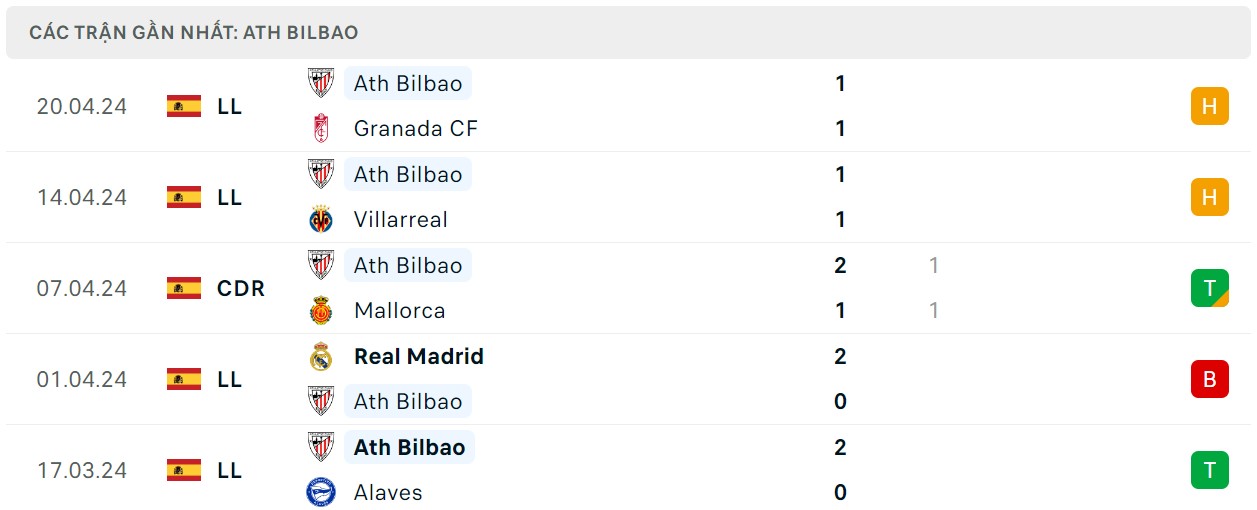Viewport: 1257px width, 510px height.
Task: Click the Granada CF club crest
Action: tap(321, 128)
